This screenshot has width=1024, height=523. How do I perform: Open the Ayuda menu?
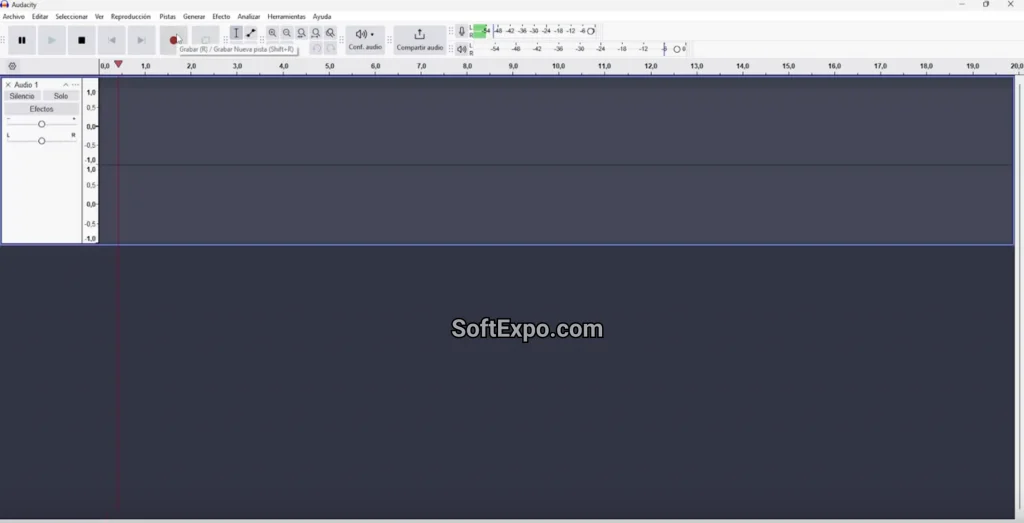click(322, 16)
